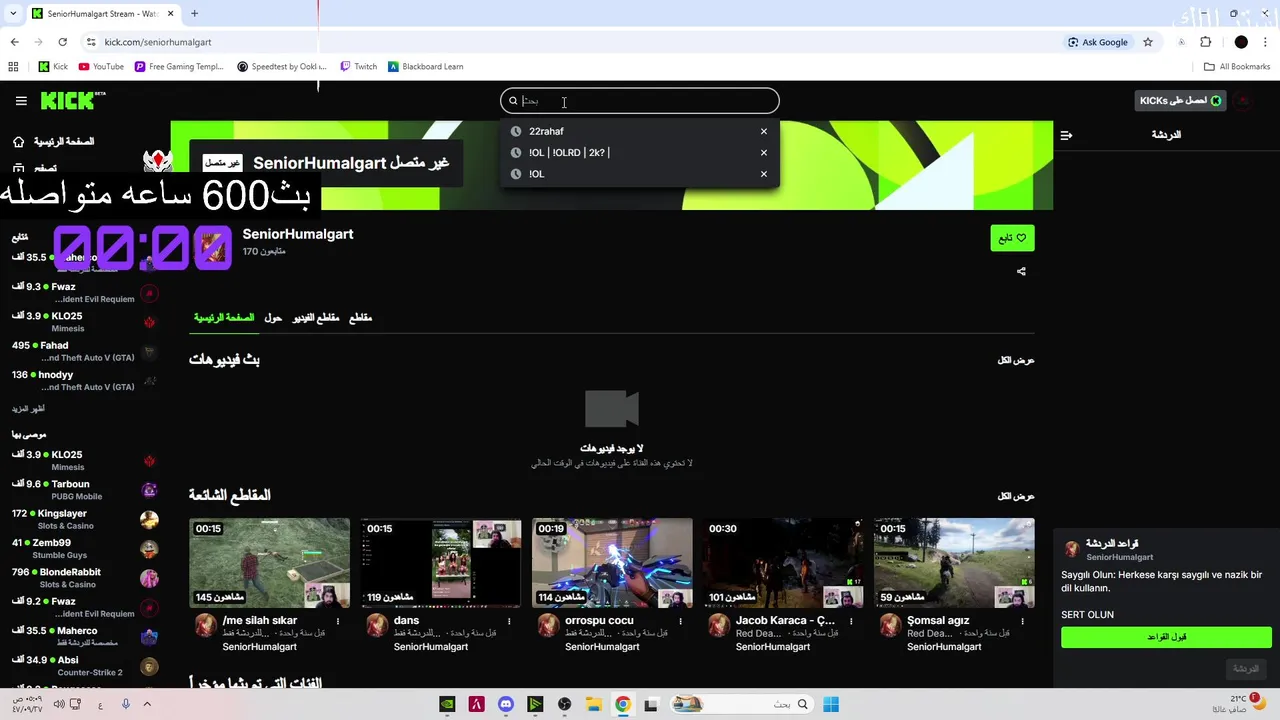
Task: Open Chrome three-dot menu
Action: click(x=1266, y=42)
